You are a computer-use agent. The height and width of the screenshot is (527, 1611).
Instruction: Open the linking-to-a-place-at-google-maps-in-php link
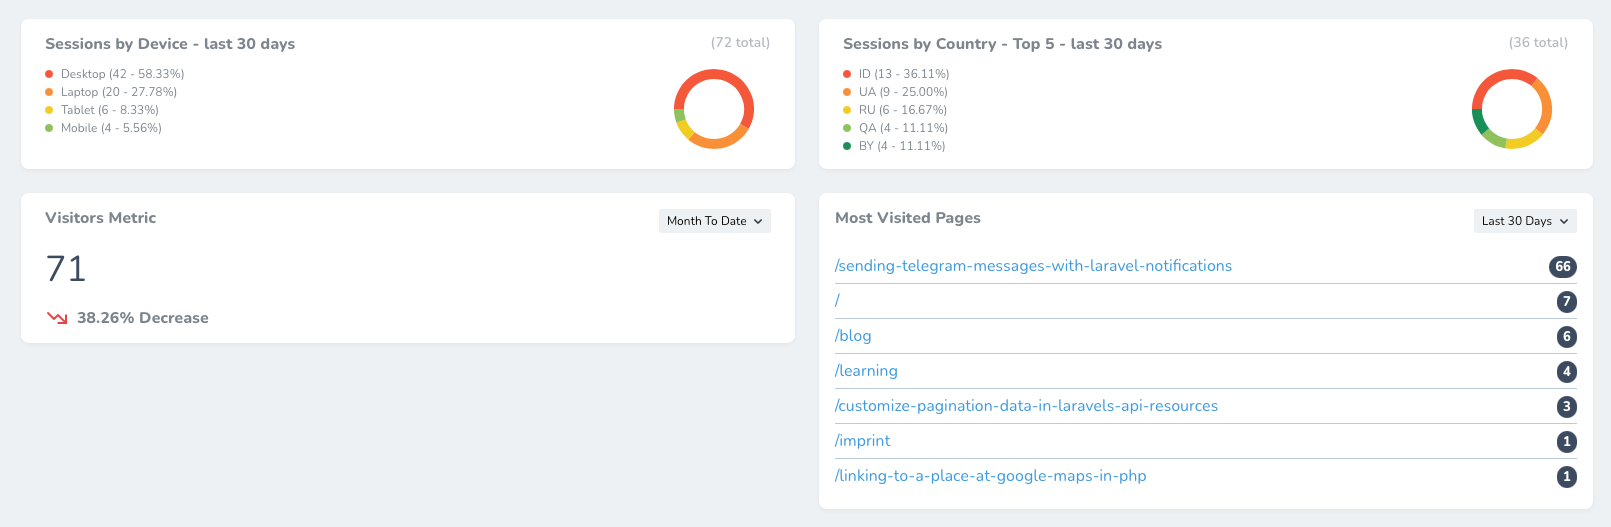tap(990, 476)
